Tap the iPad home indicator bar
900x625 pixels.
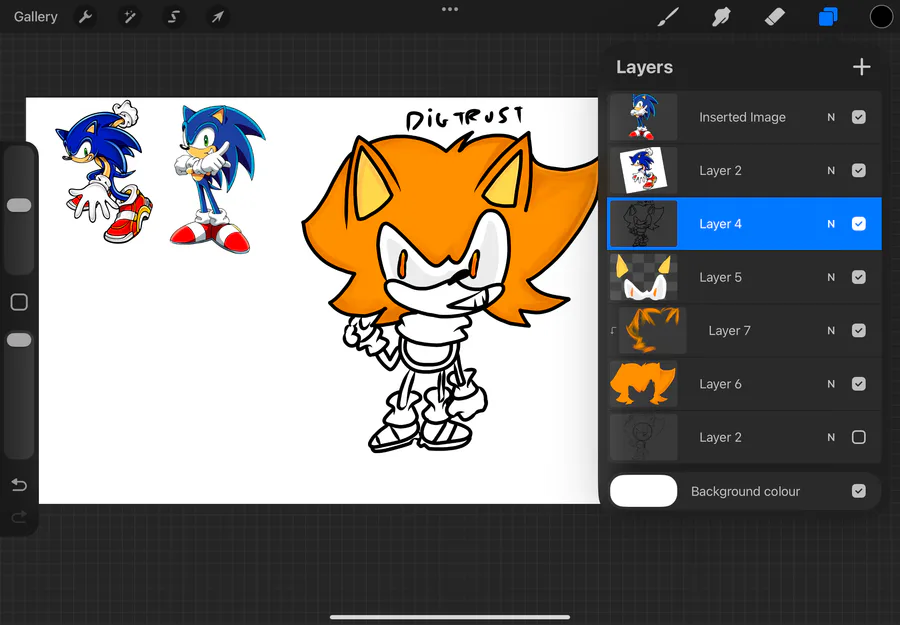[450, 618]
